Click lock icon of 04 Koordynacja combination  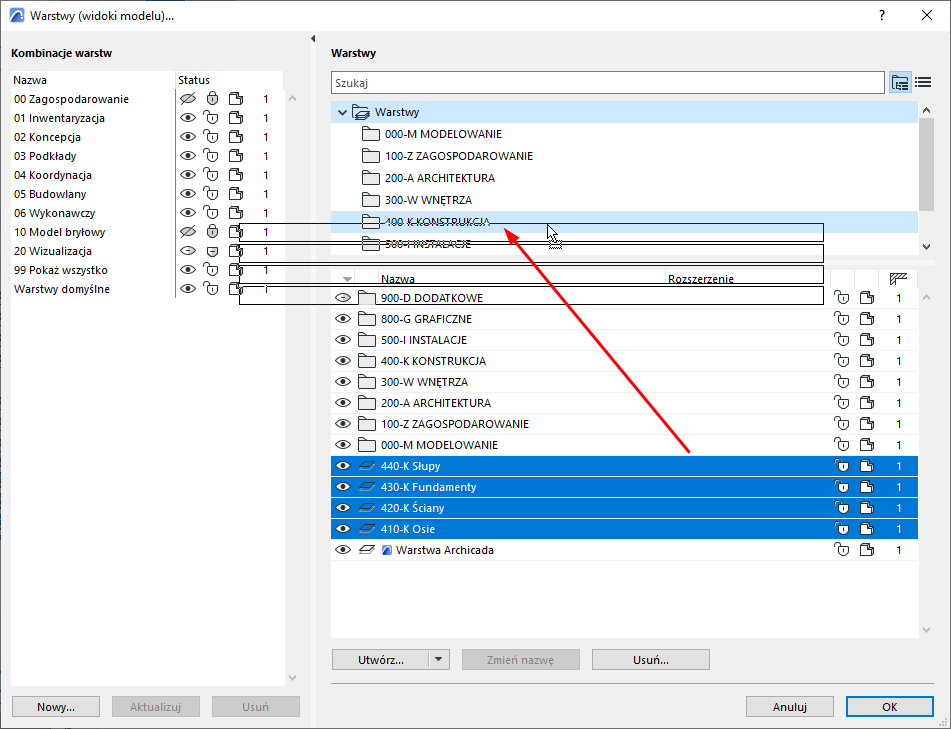[211, 175]
